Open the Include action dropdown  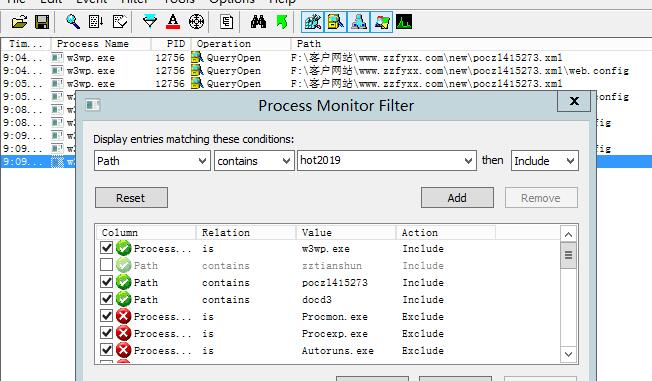(544, 161)
